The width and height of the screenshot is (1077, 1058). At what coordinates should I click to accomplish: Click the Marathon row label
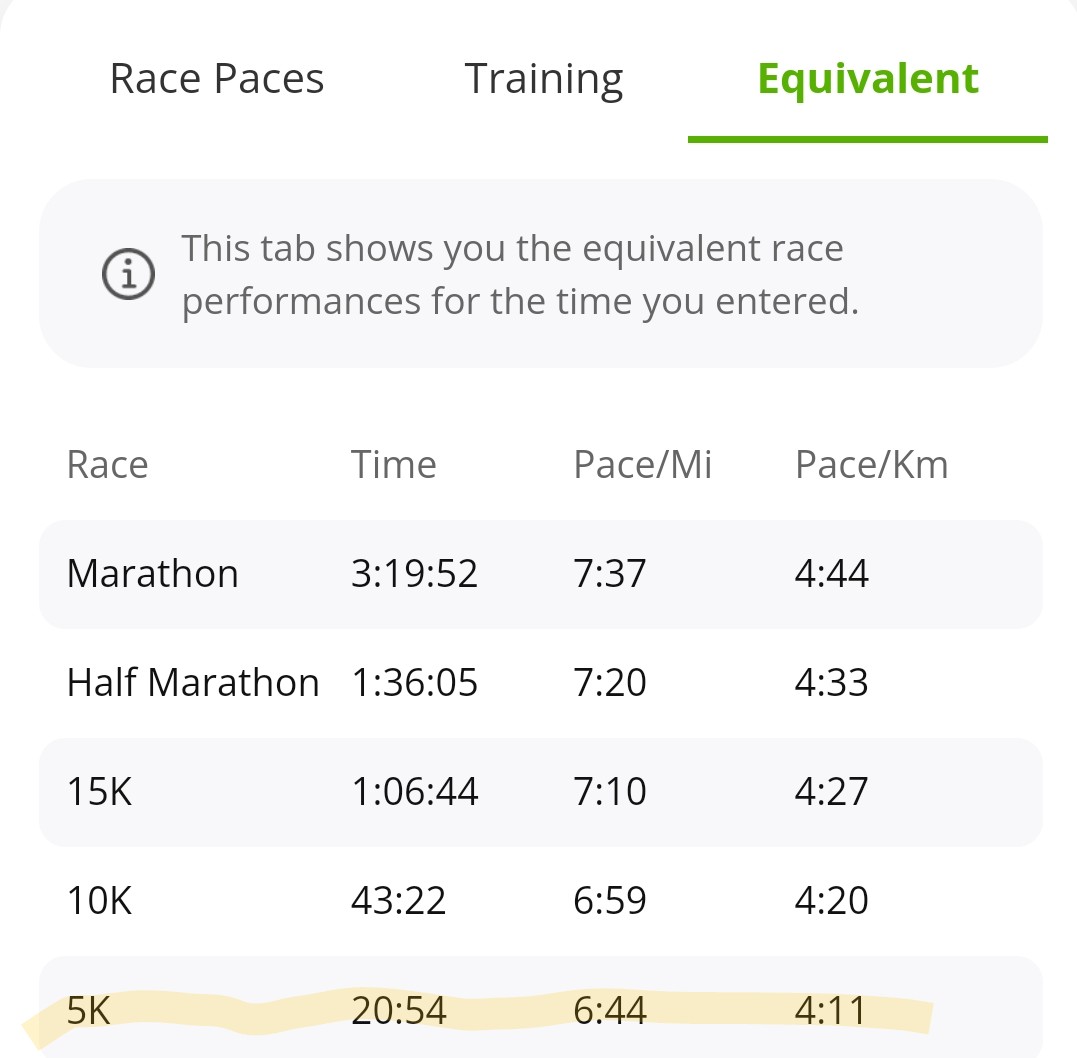tap(153, 574)
